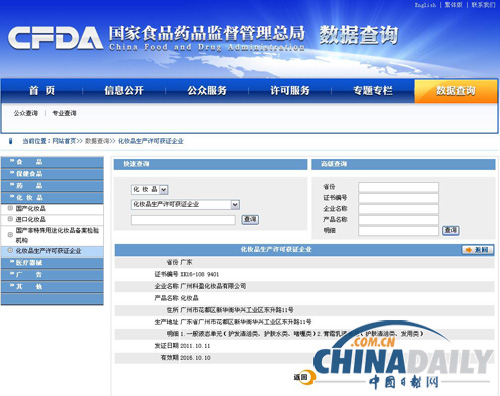Select 进口化妆品 tree item label
500x396 pixels.
click(x=31, y=219)
